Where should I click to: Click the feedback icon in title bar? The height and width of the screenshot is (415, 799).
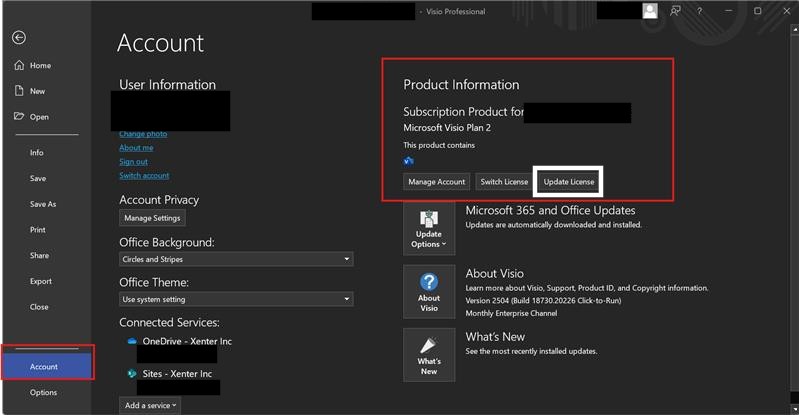[677, 11]
